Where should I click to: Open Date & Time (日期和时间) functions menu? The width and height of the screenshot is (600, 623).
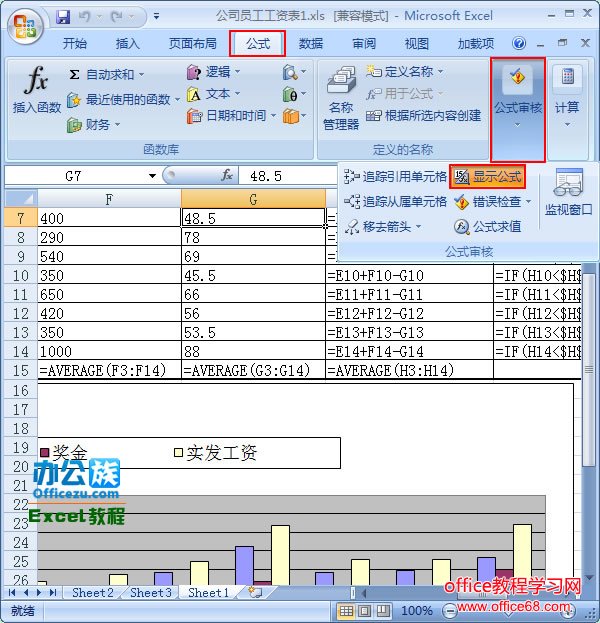pyautogui.click(x=231, y=116)
